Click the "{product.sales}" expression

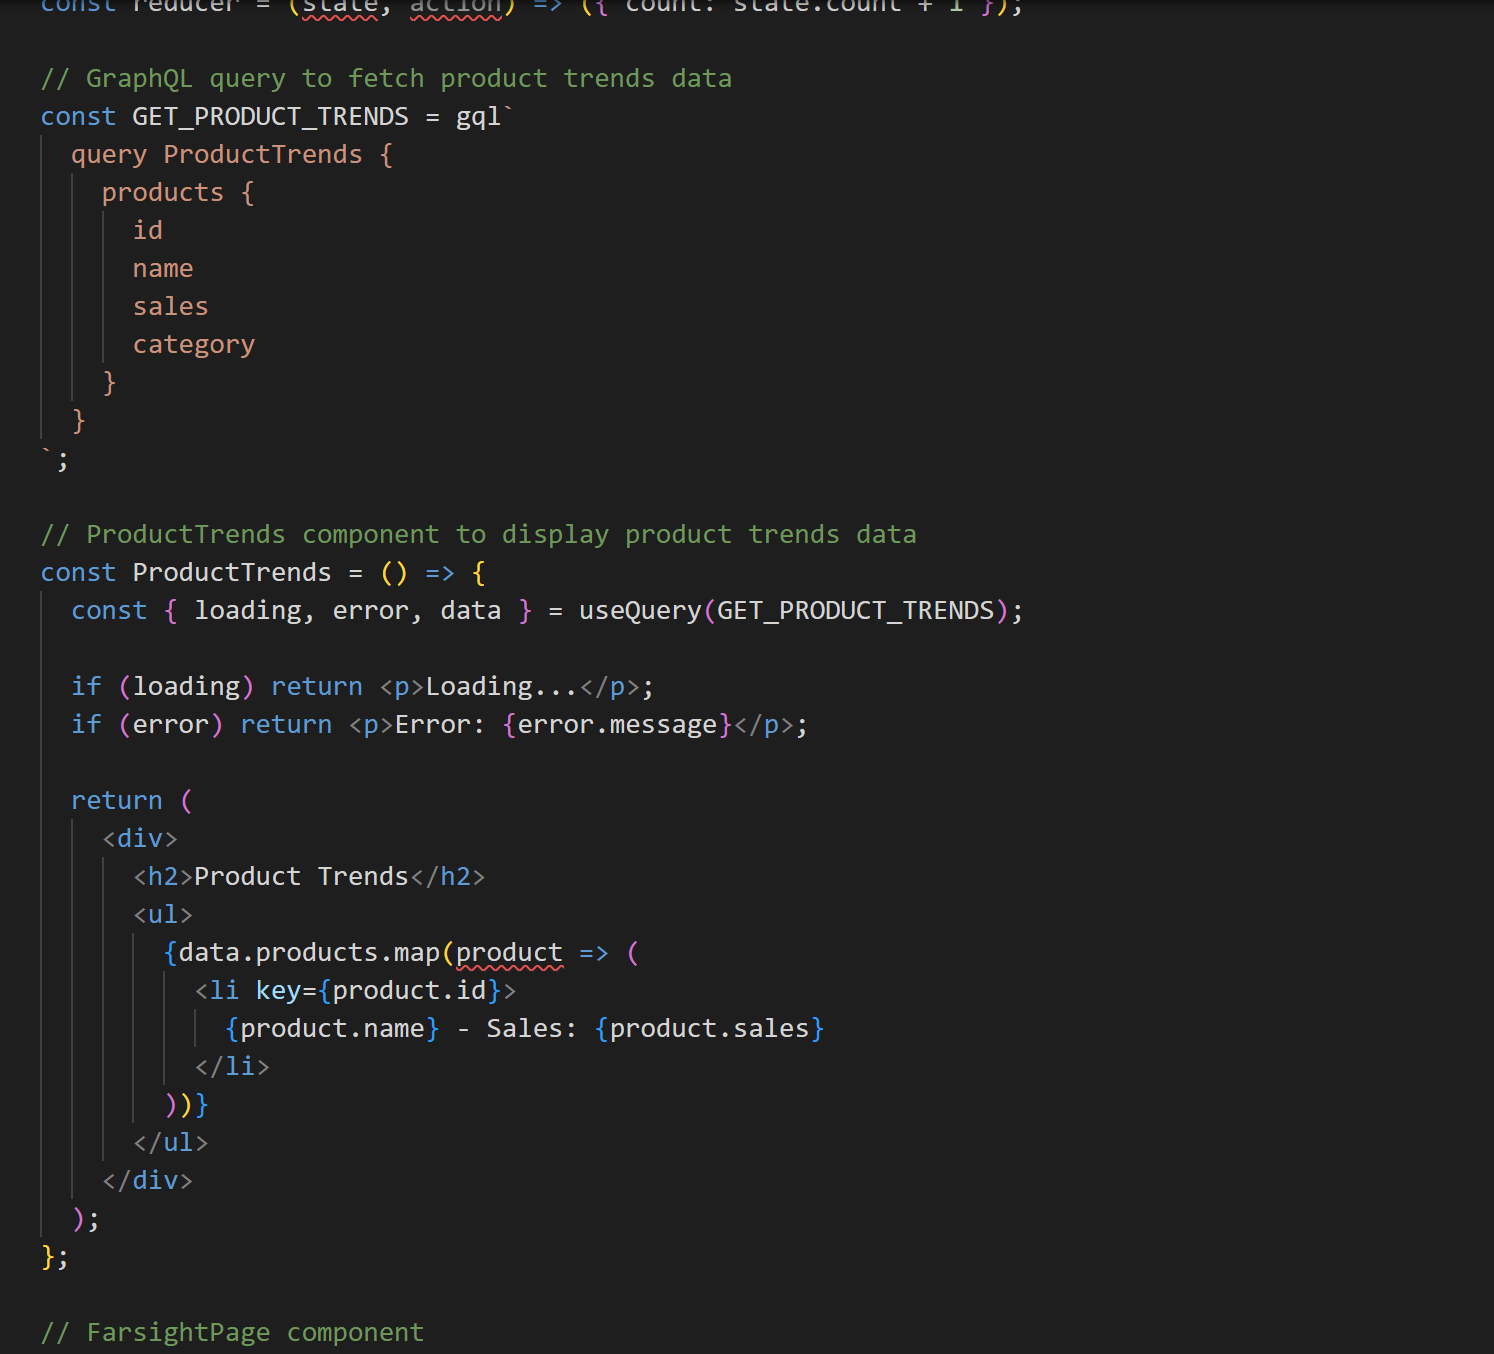pos(709,1029)
